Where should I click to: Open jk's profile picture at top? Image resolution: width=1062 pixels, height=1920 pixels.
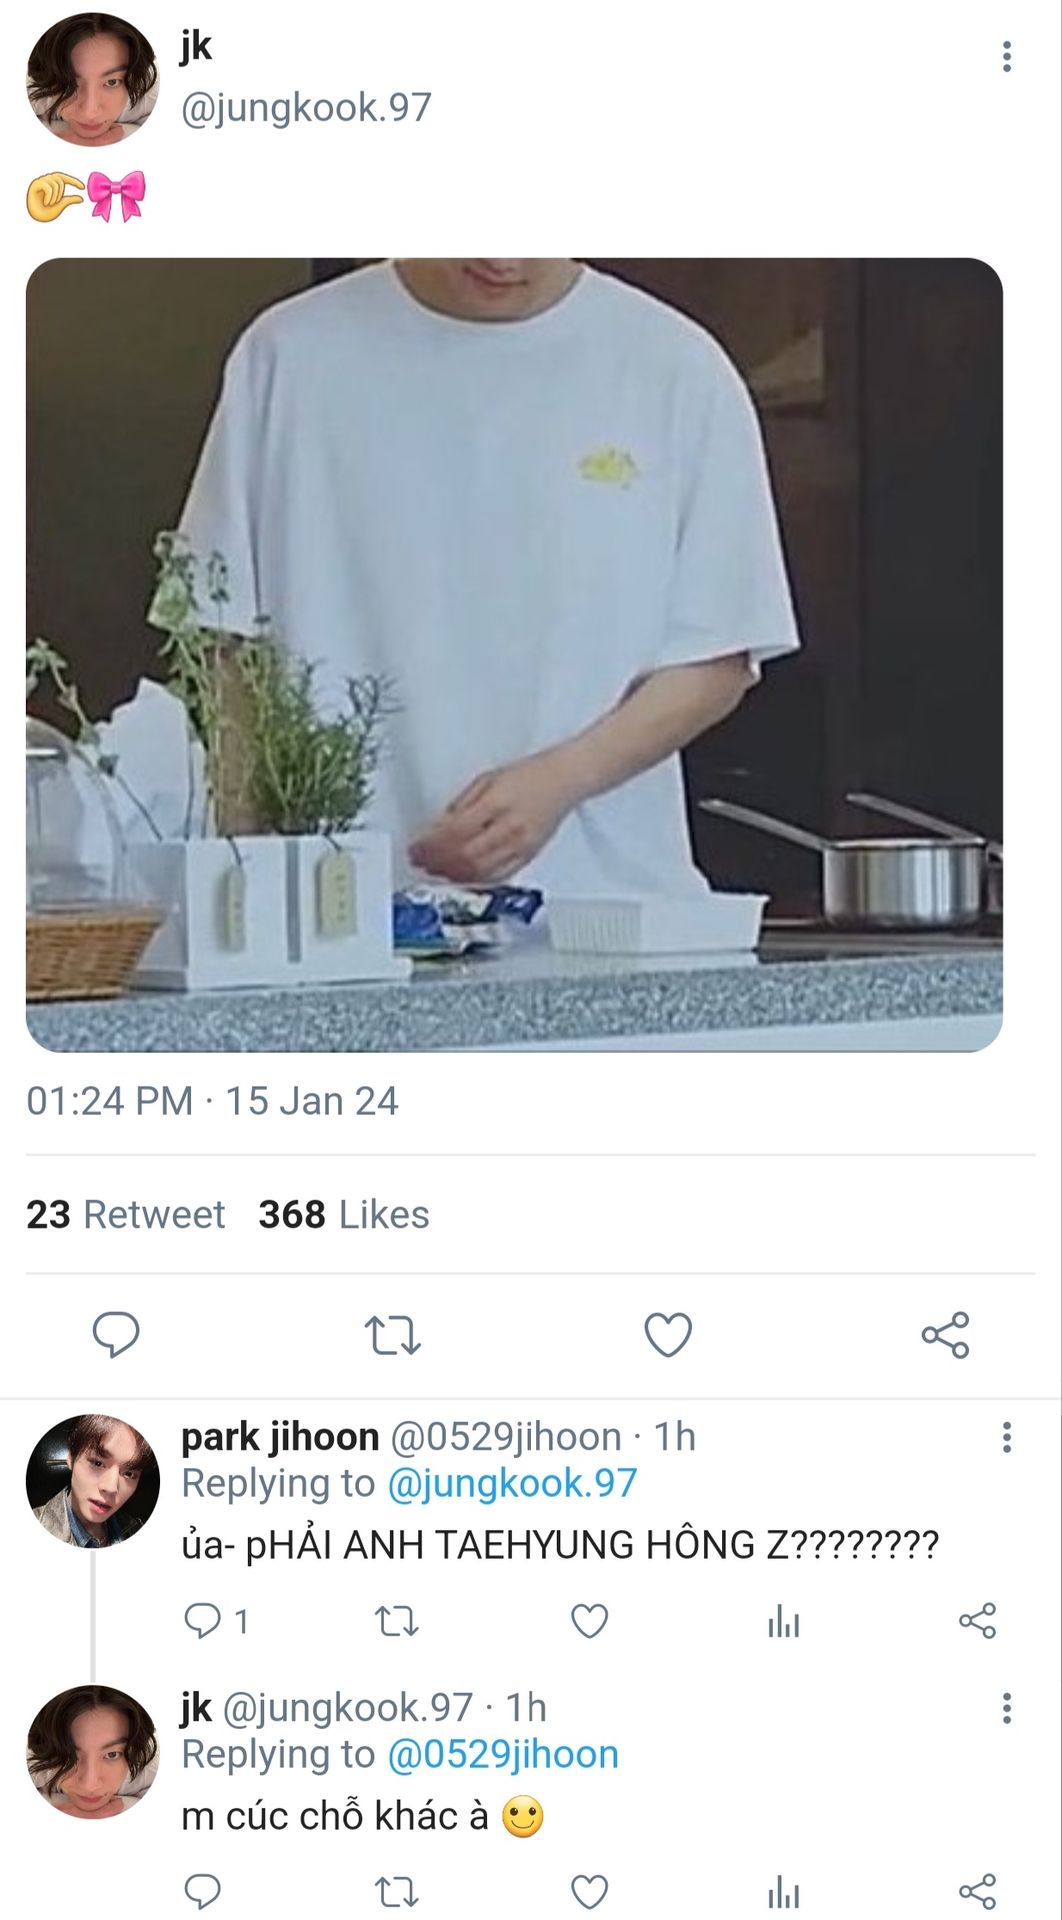point(92,80)
